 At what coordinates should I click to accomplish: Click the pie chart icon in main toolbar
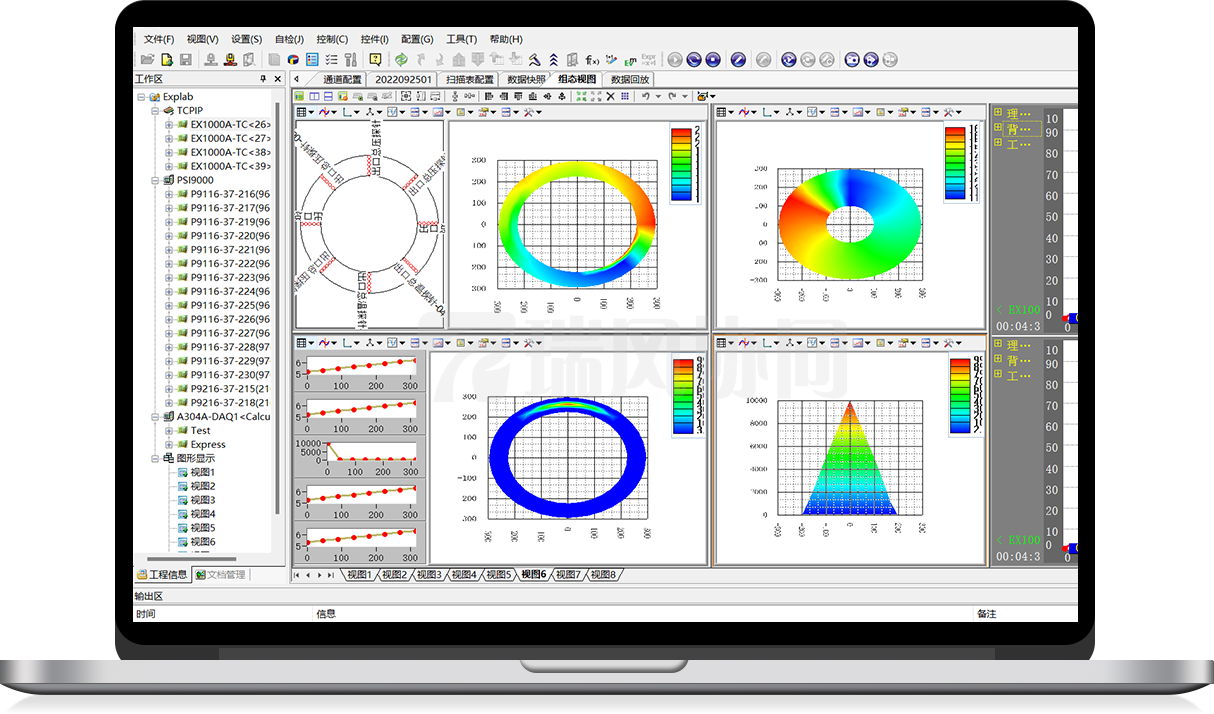coord(293,60)
